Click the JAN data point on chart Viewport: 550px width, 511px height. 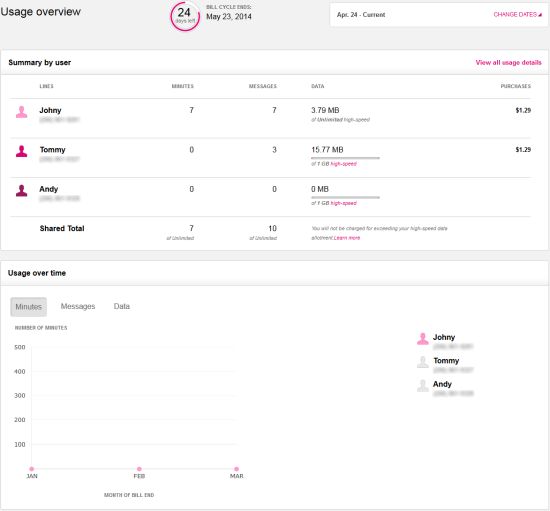pos(32,469)
